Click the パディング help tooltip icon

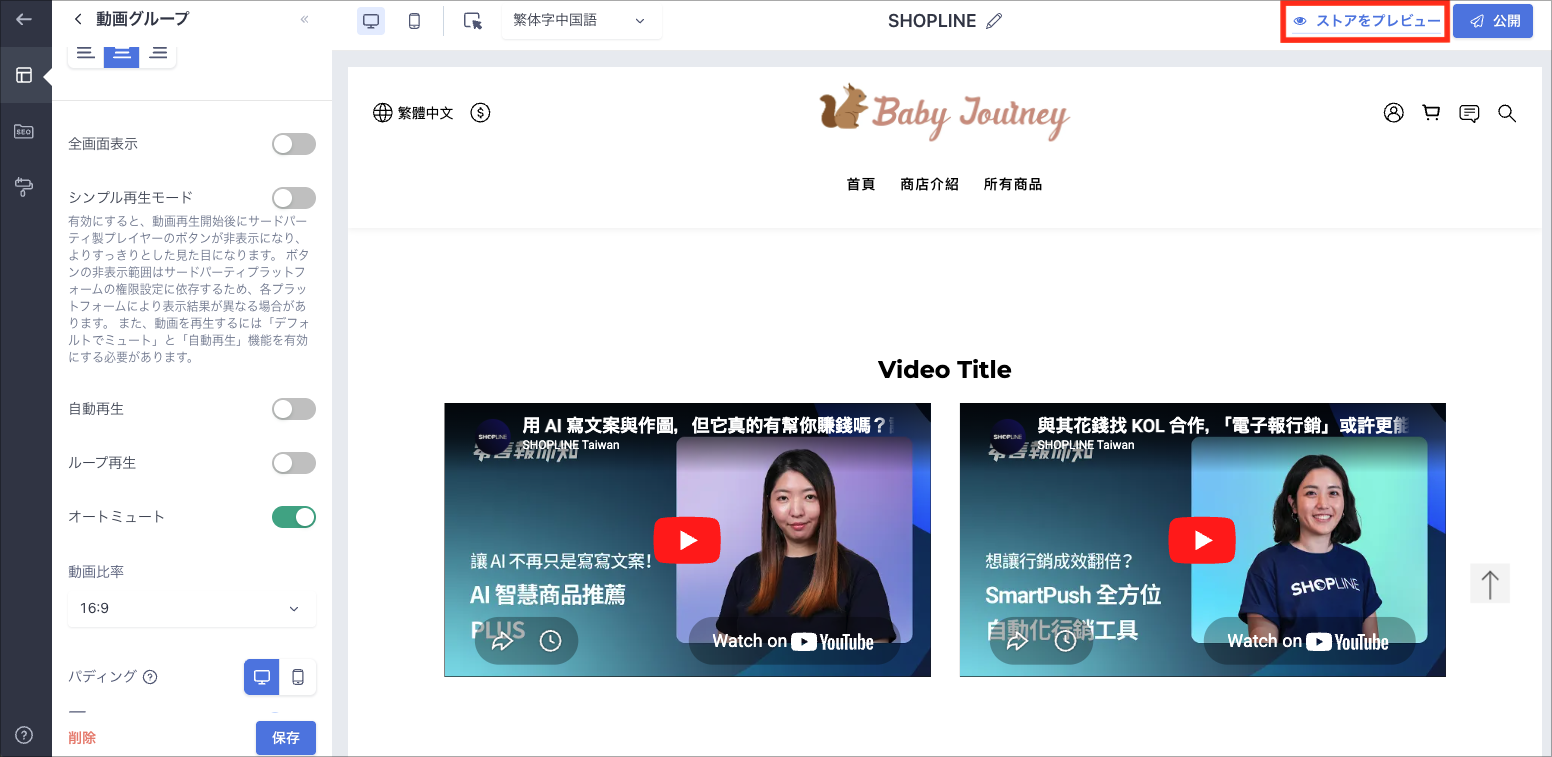(x=150, y=677)
